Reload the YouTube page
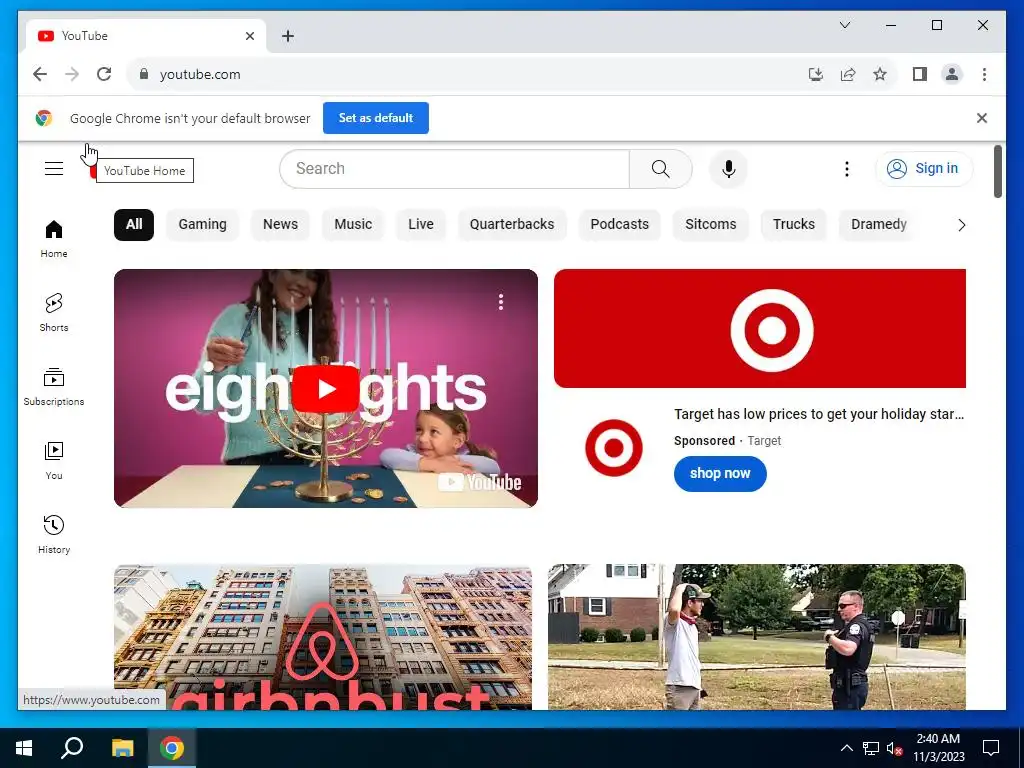1024x768 pixels. pyautogui.click(x=104, y=74)
